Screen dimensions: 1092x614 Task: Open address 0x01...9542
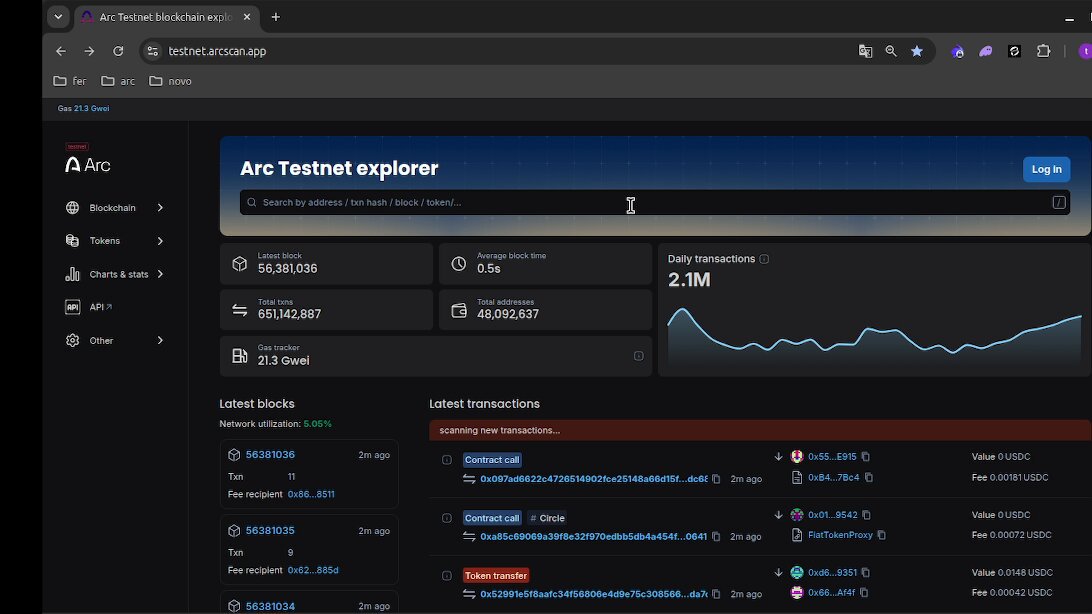click(x=832, y=515)
